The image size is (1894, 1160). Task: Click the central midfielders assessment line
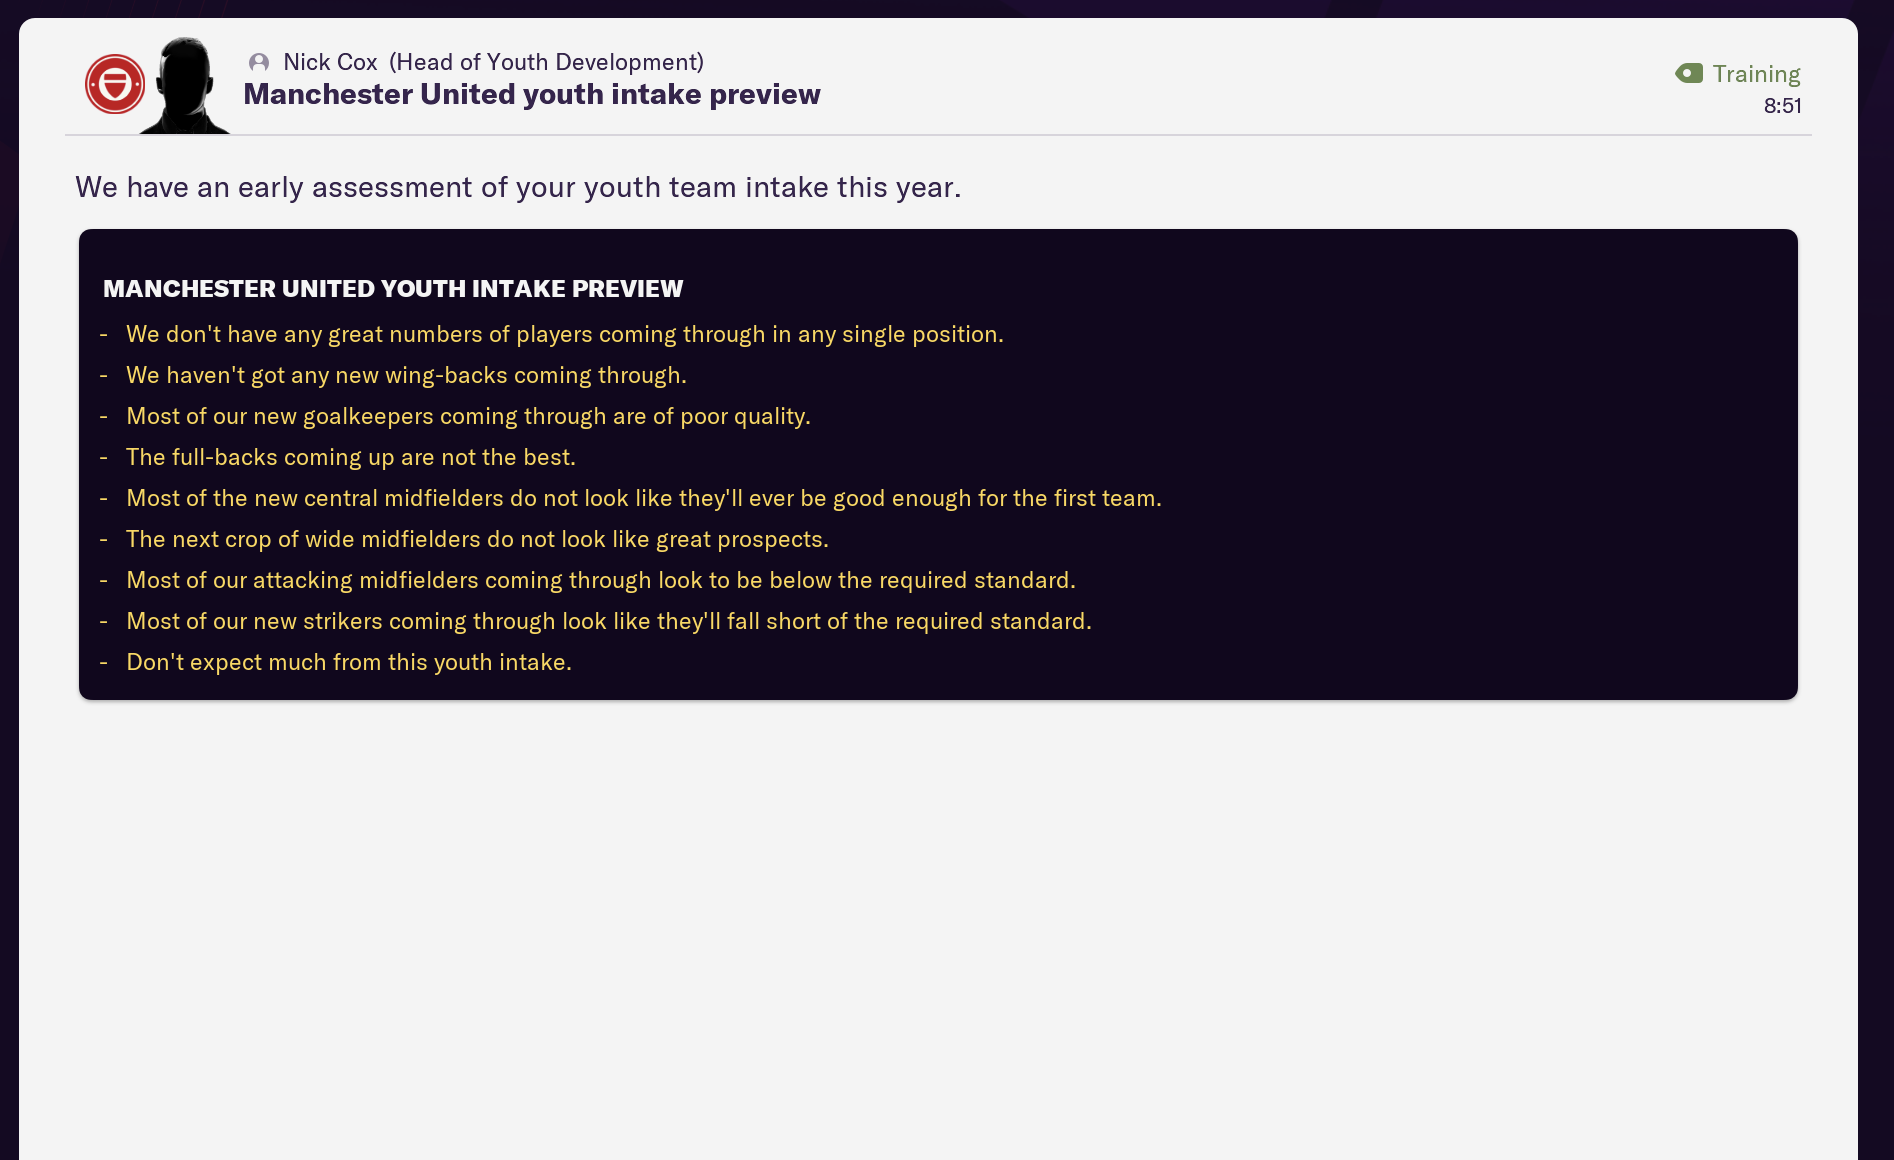(x=643, y=497)
